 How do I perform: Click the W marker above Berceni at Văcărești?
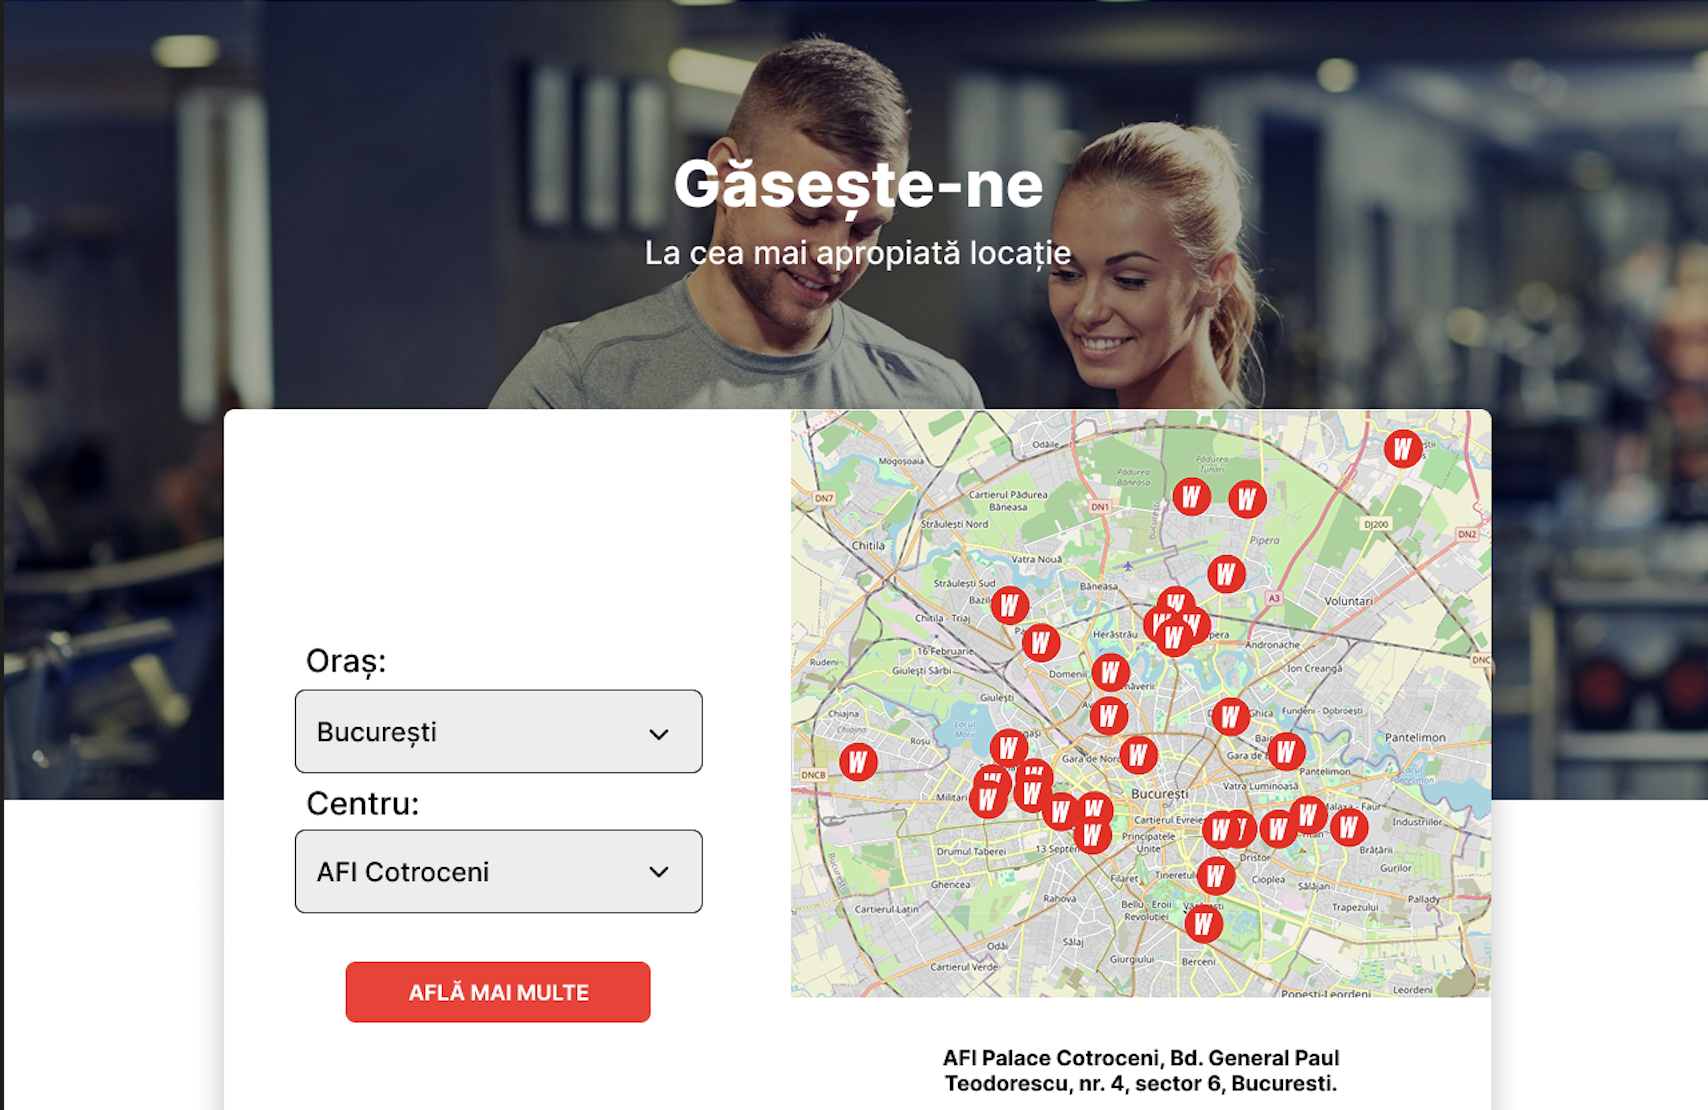(1203, 924)
